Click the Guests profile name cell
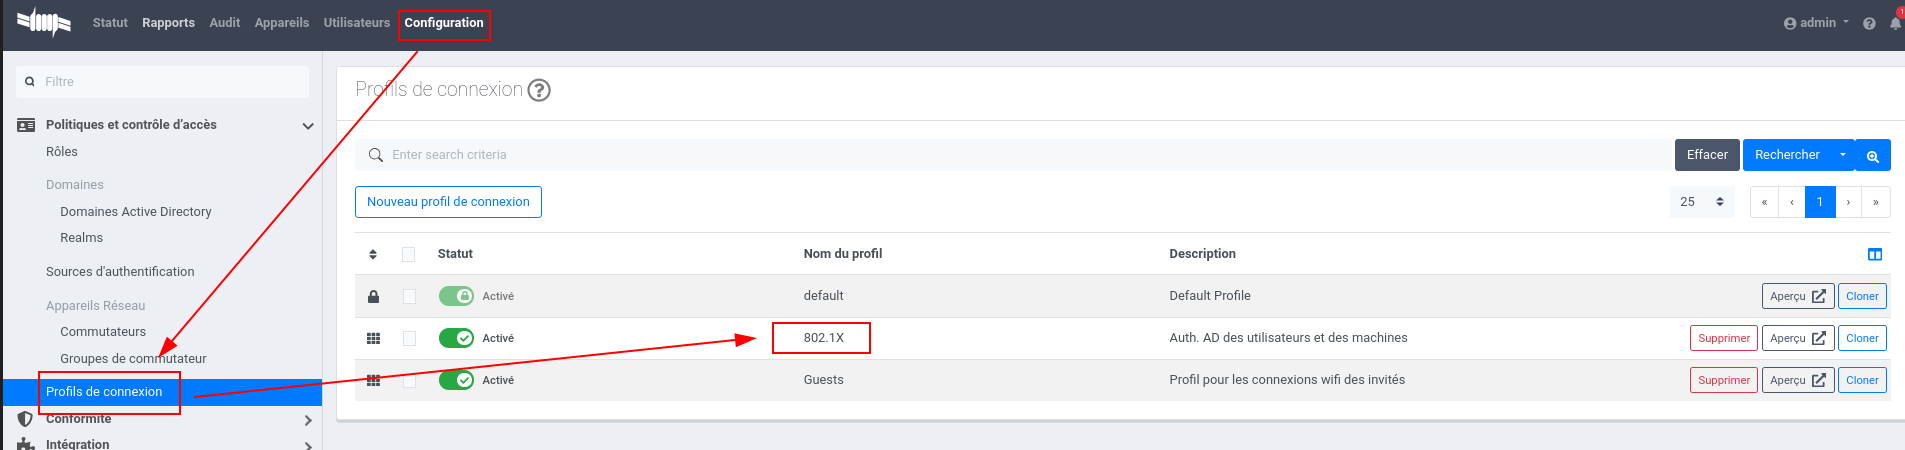1905x450 pixels. pyautogui.click(x=824, y=380)
